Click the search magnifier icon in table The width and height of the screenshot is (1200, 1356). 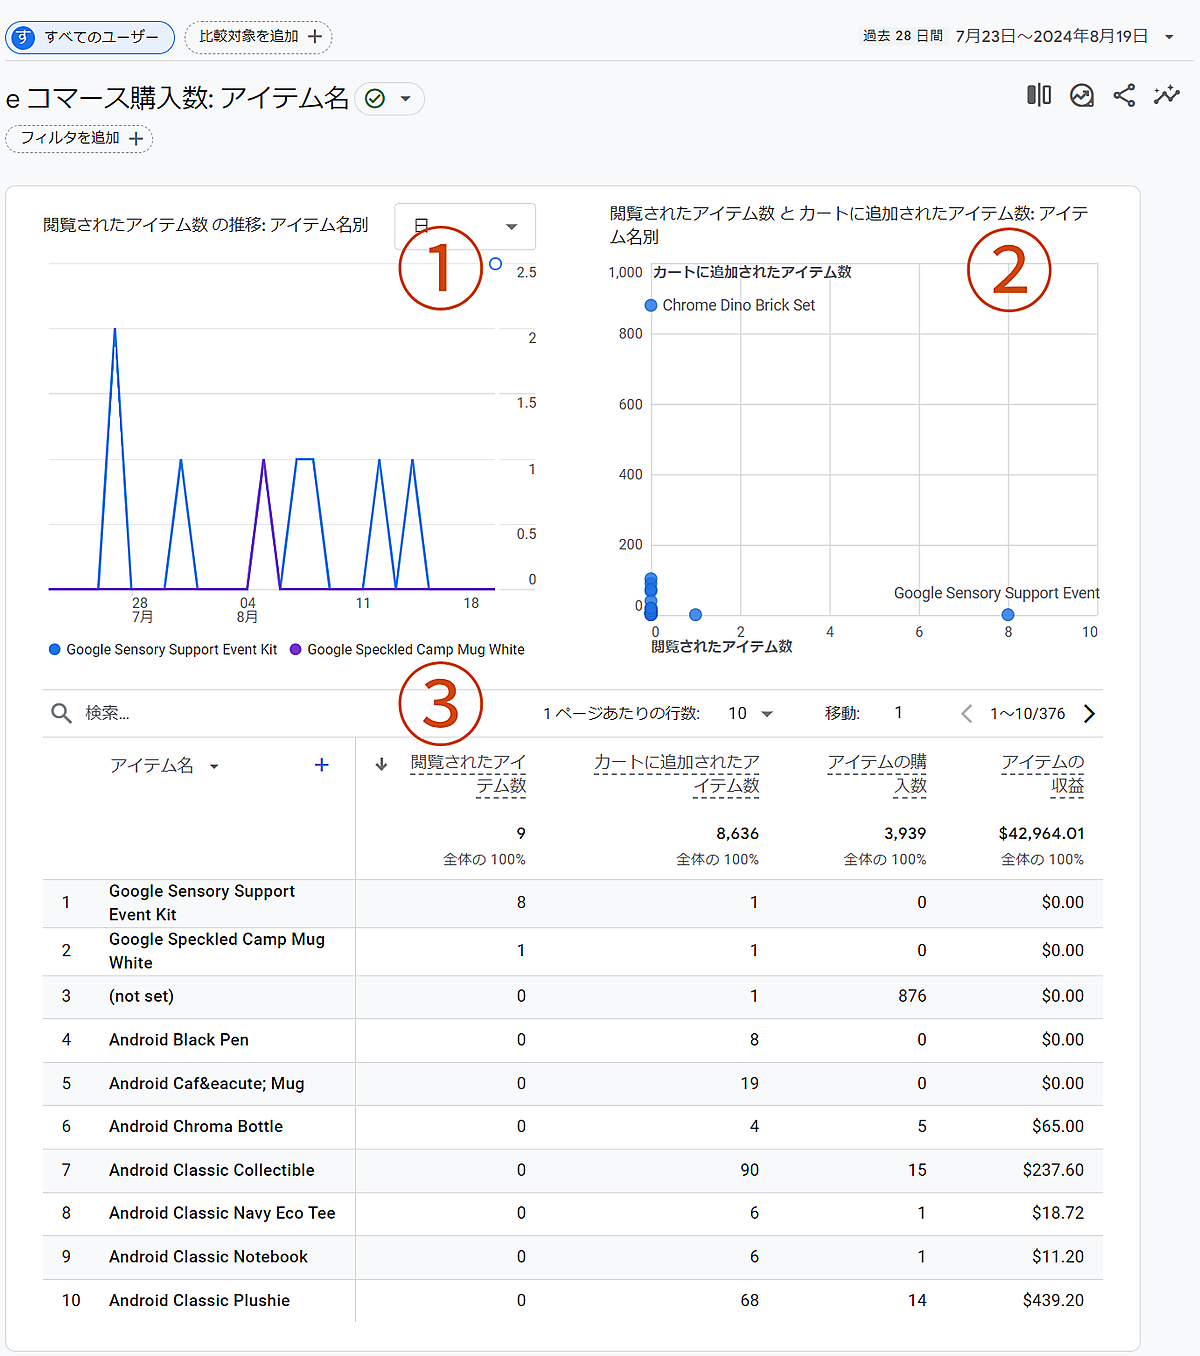tap(61, 713)
